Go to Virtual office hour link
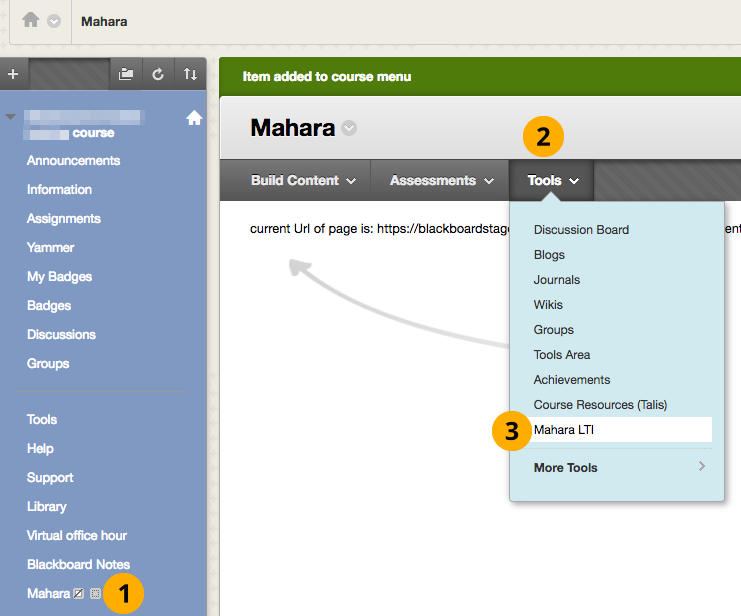 77,535
